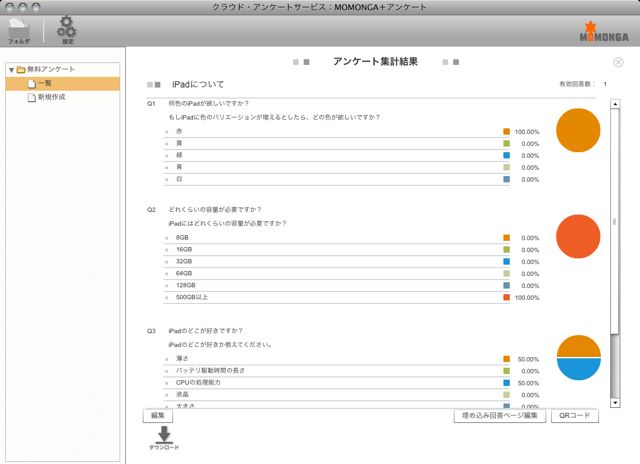Click the Q2 red pie chart
The height and width of the screenshot is (464, 640).
[x=578, y=236]
